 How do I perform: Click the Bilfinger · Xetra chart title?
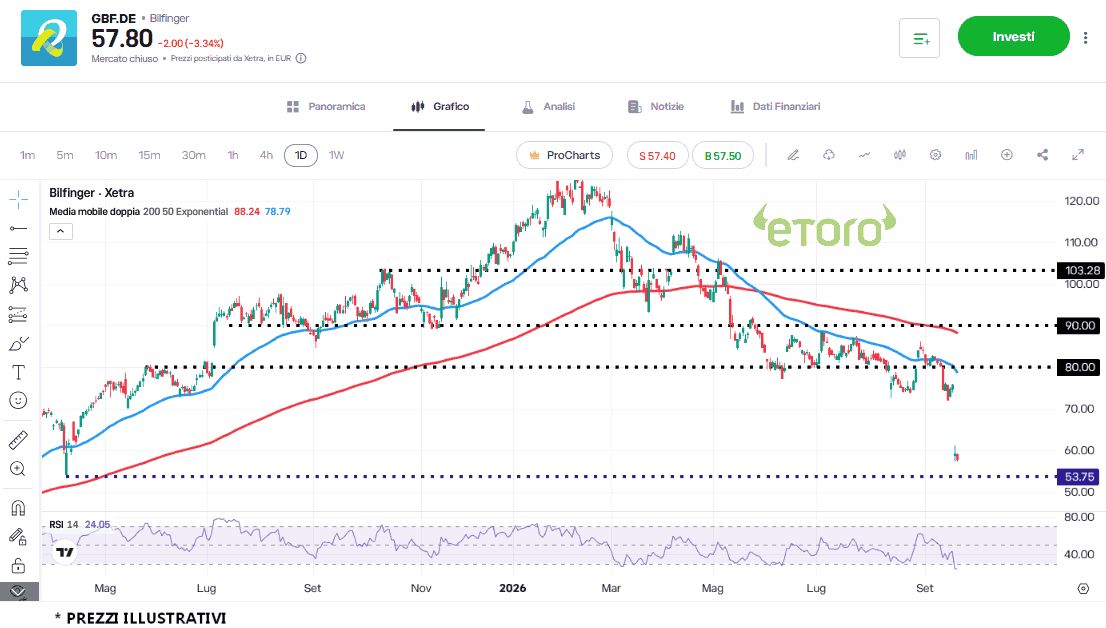coord(92,193)
